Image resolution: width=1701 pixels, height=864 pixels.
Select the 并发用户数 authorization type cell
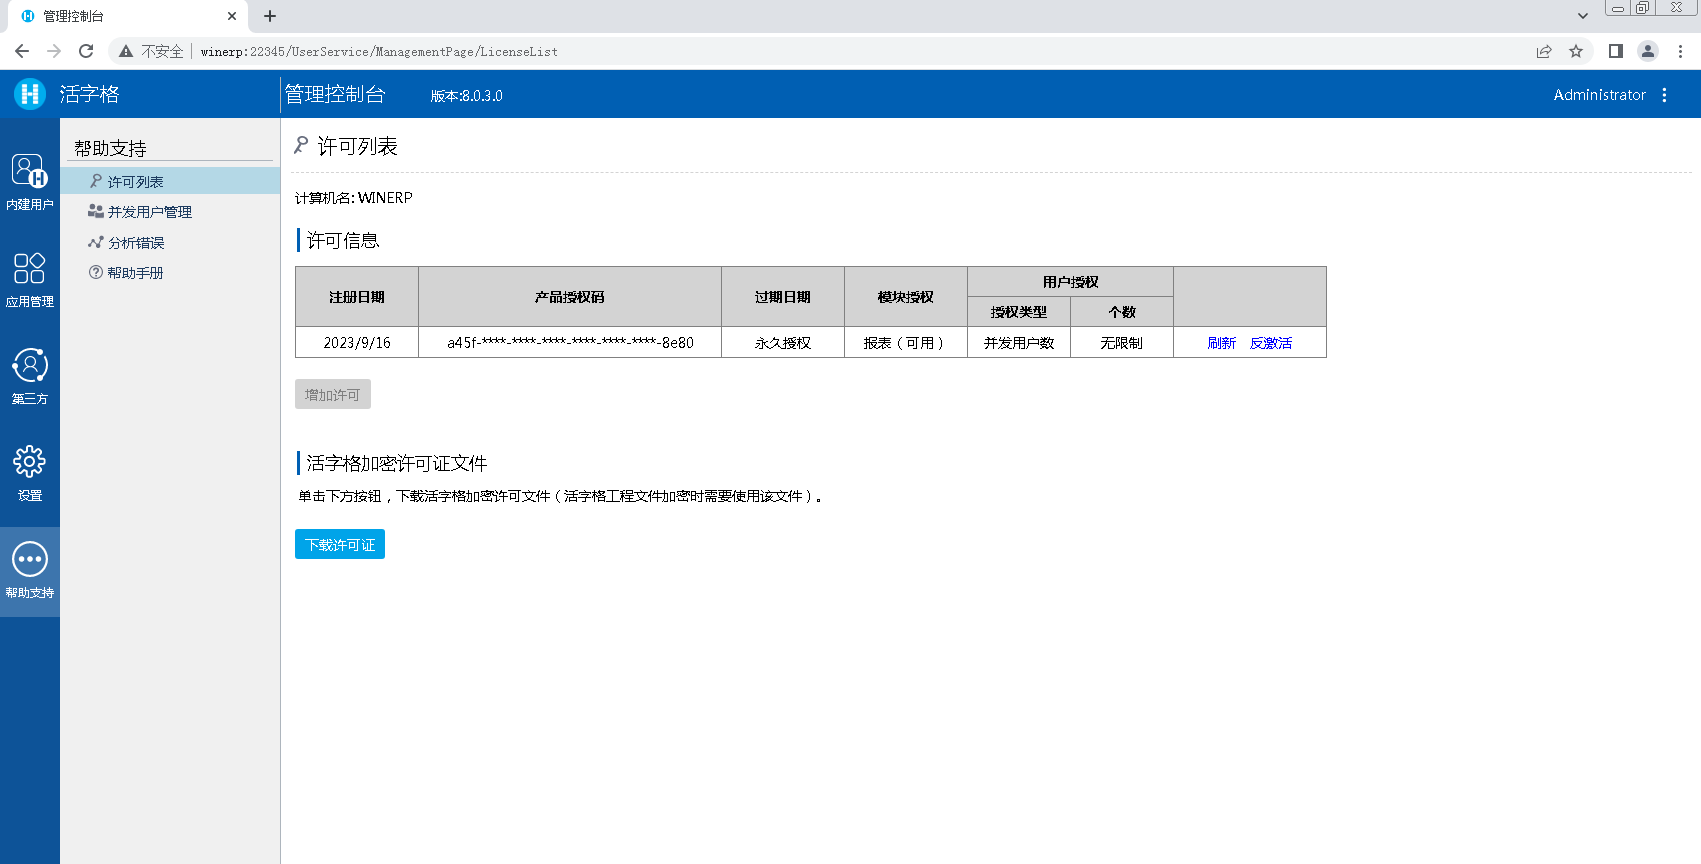point(1019,342)
